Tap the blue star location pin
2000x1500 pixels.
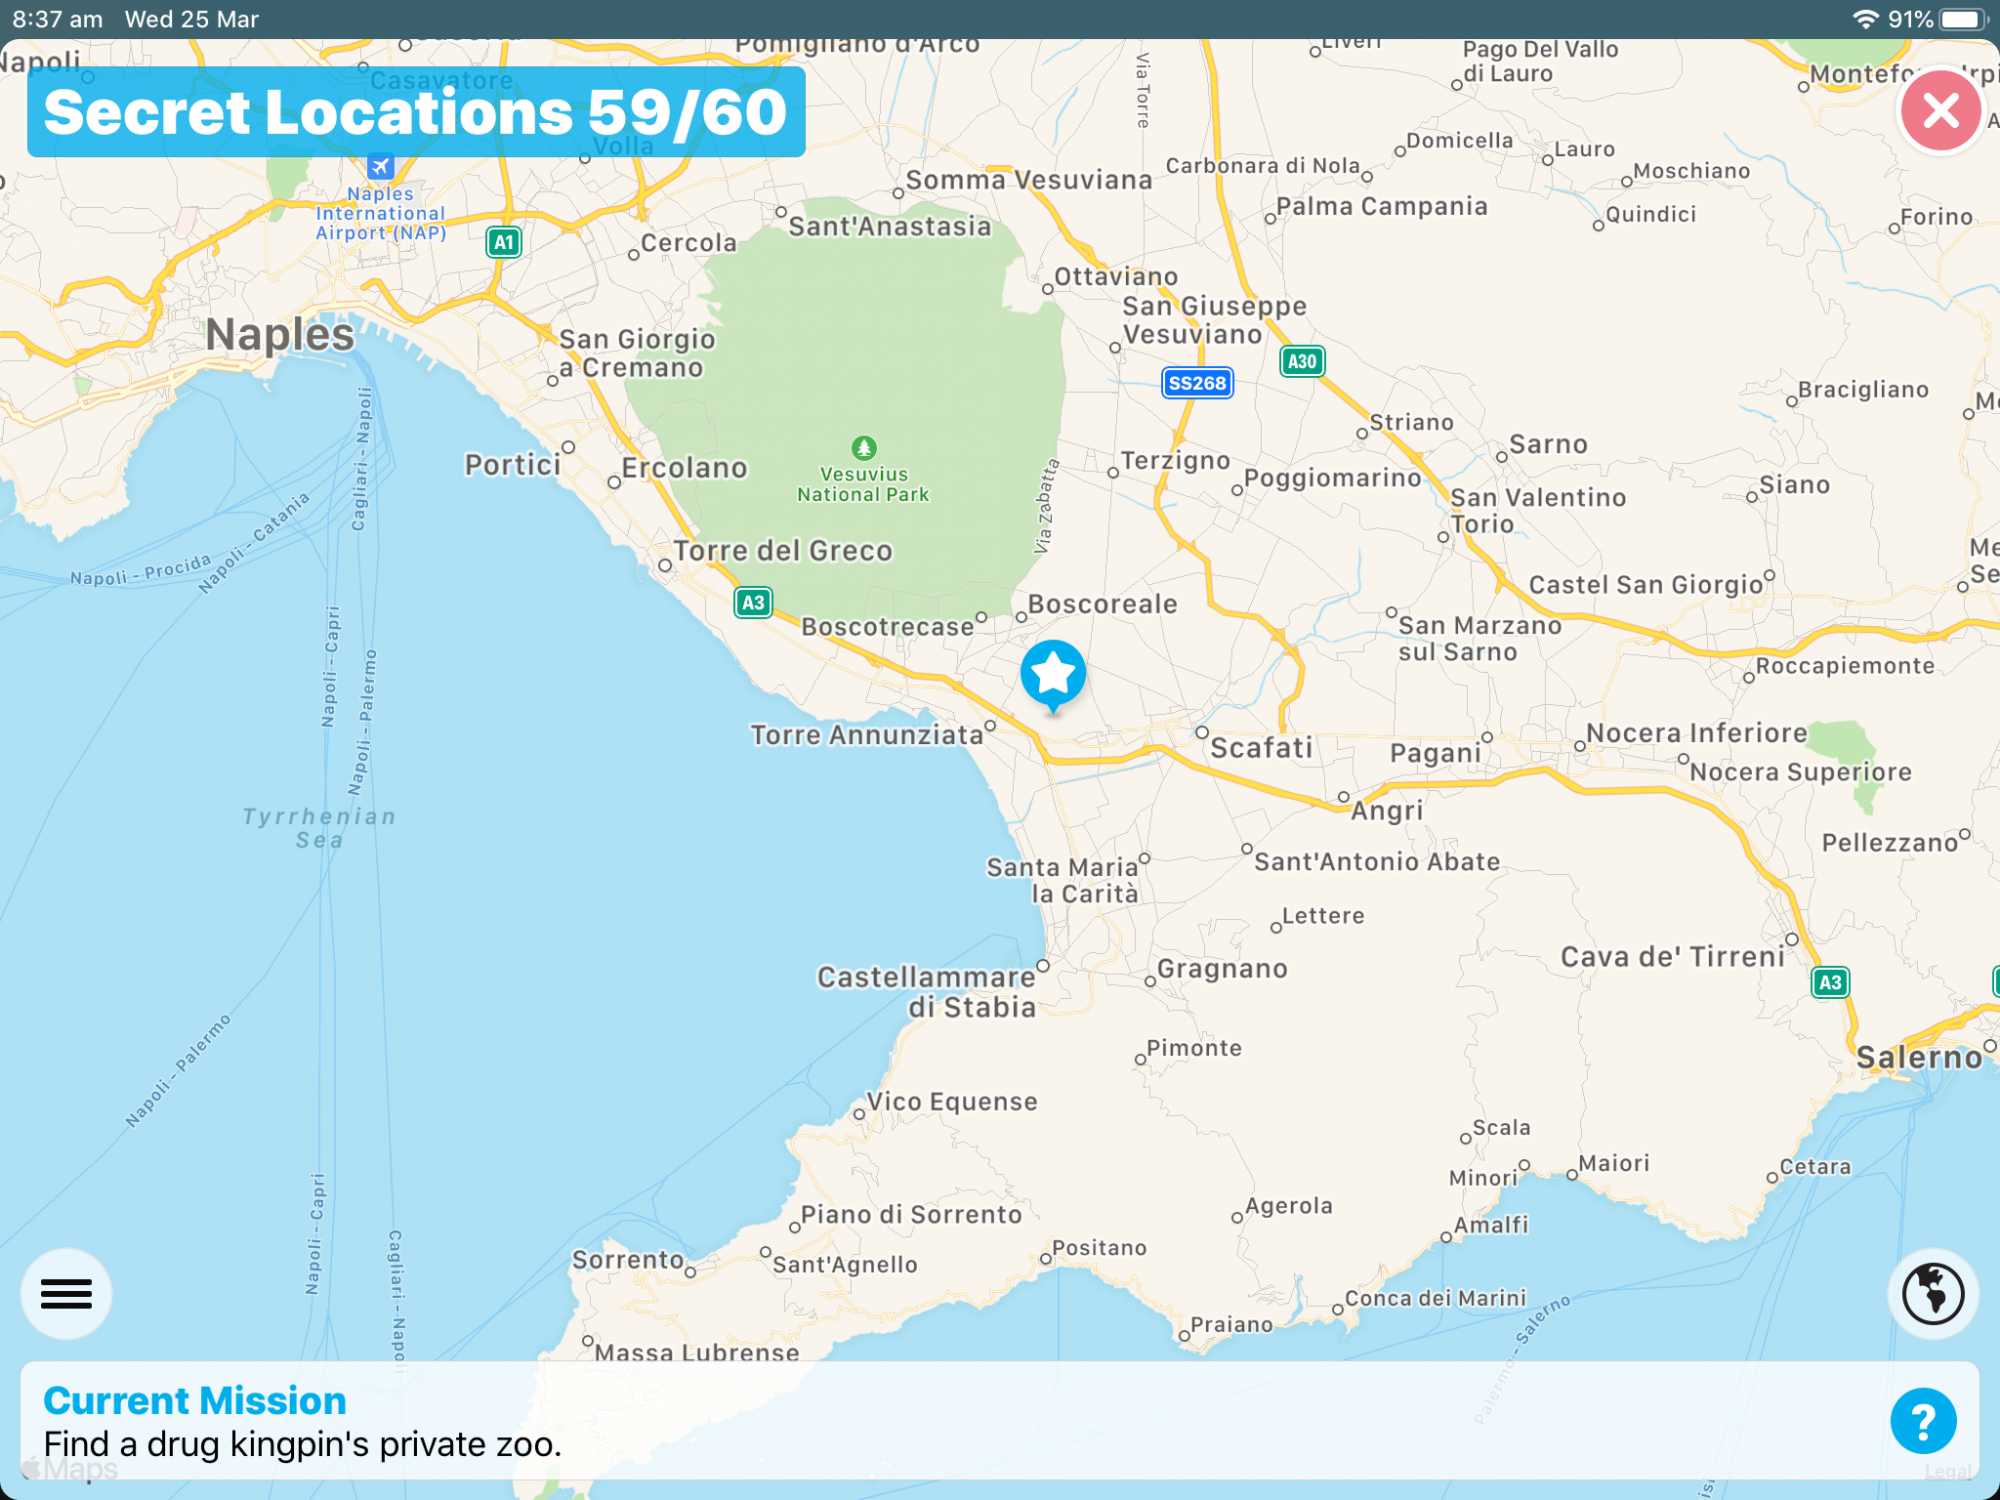pos(1053,675)
